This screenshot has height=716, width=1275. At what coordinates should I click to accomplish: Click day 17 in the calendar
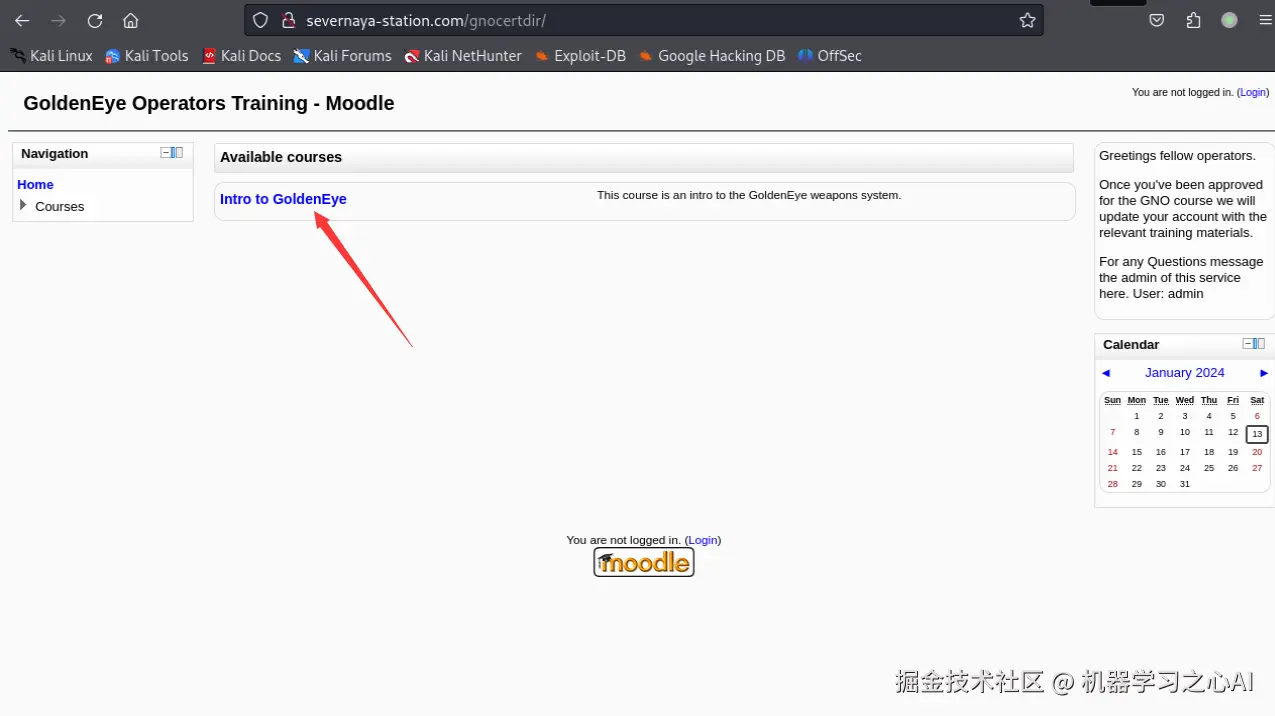tap(1185, 452)
